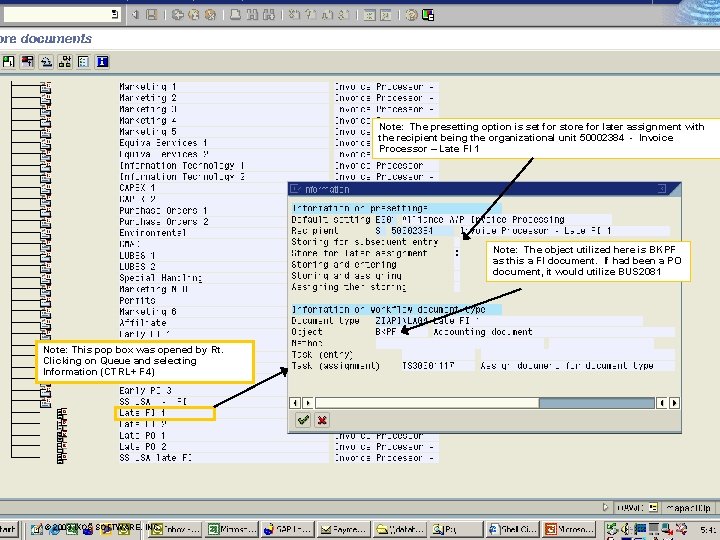This screenshot has width=720, height=540.
Task: Click the first application toolbar icon with green dot
Action: tap(8, 62)
